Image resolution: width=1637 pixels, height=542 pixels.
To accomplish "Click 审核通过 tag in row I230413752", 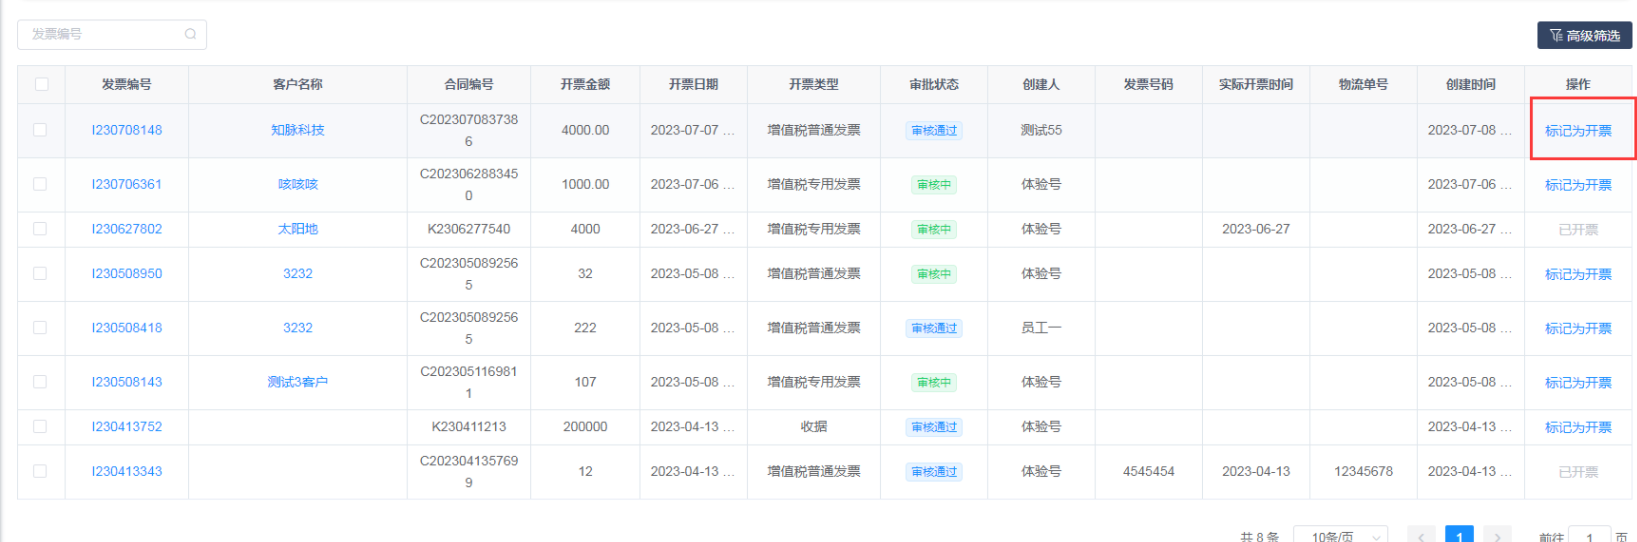I will pyautogui.click(x=934, y=427).
